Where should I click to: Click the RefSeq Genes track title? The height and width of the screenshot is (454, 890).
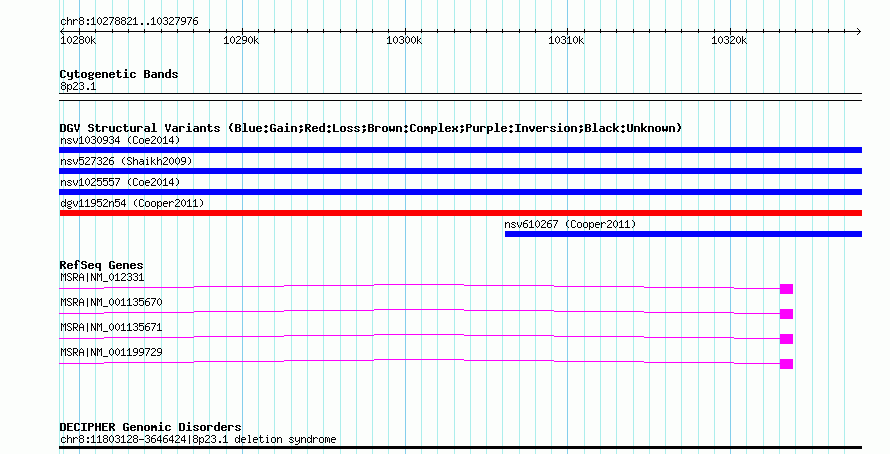[x=101, y=265]
